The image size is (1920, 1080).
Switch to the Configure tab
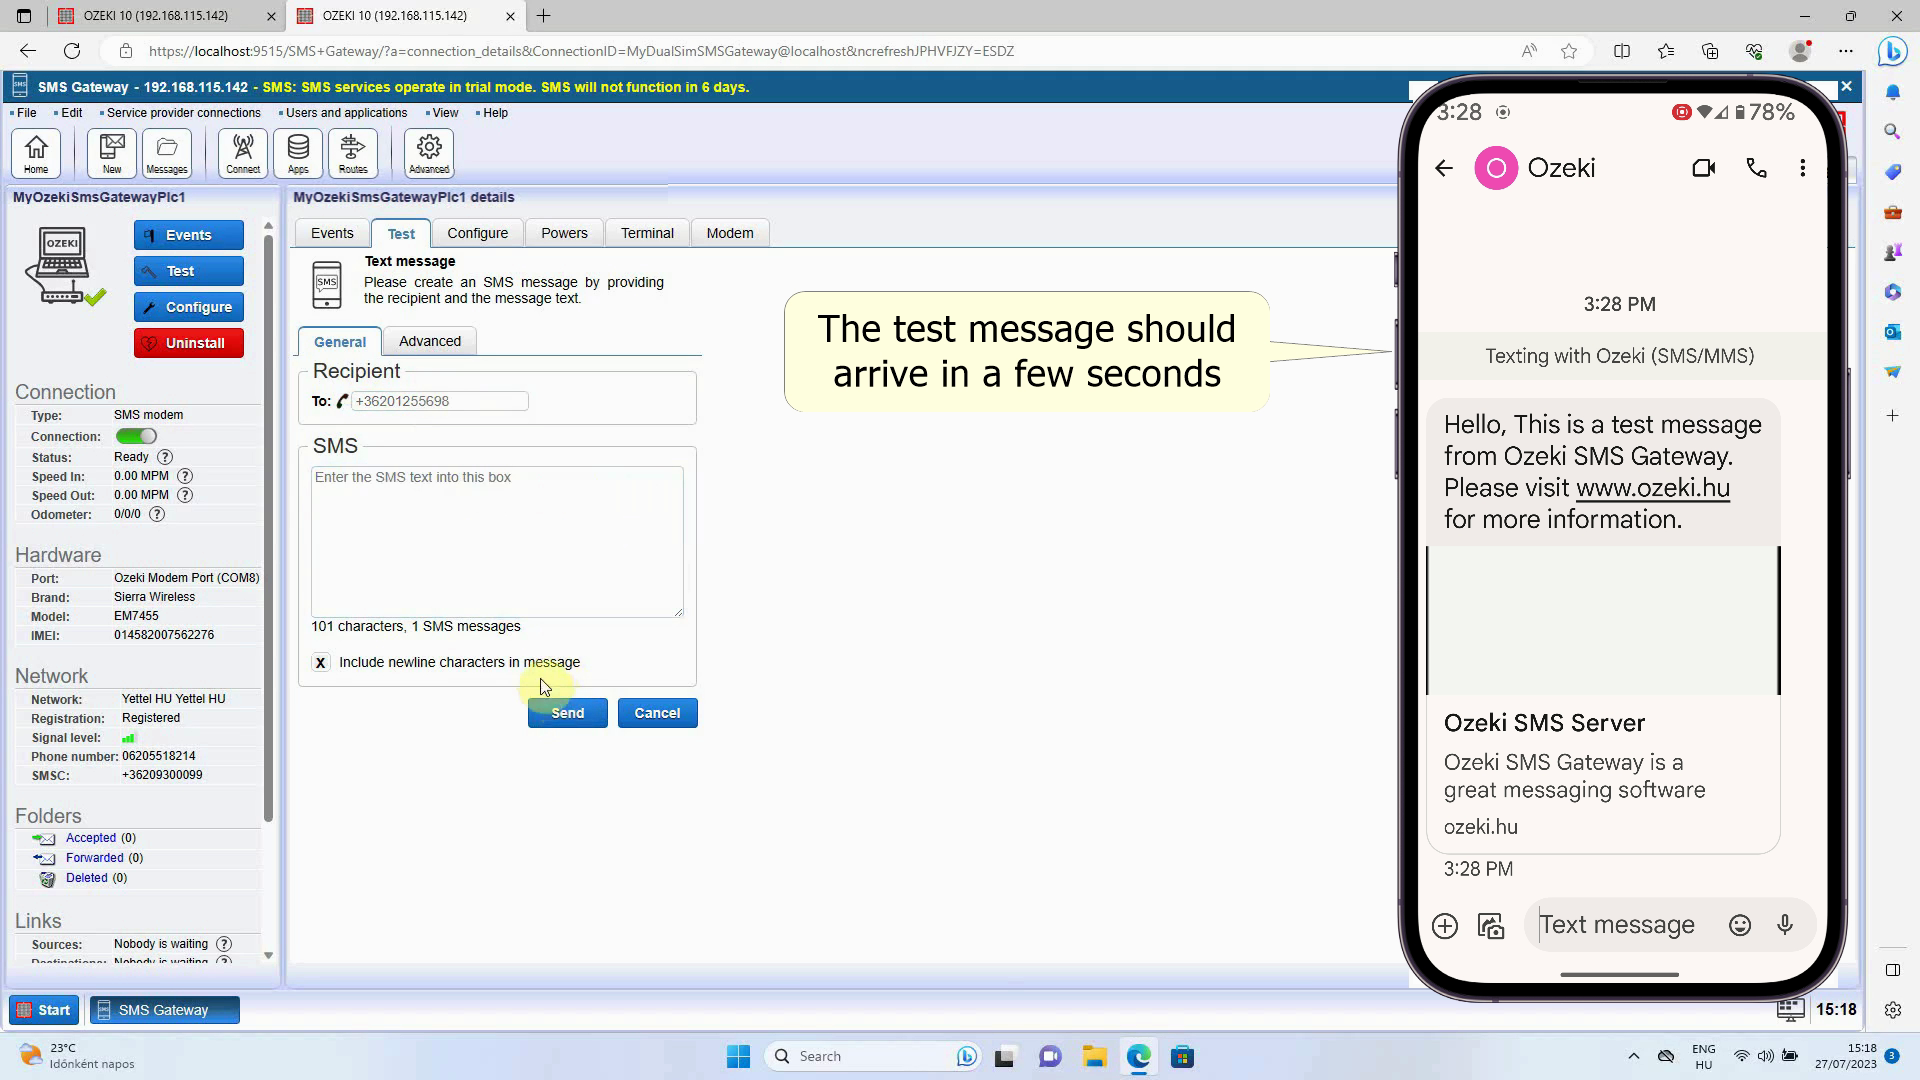tap(477, 233)
